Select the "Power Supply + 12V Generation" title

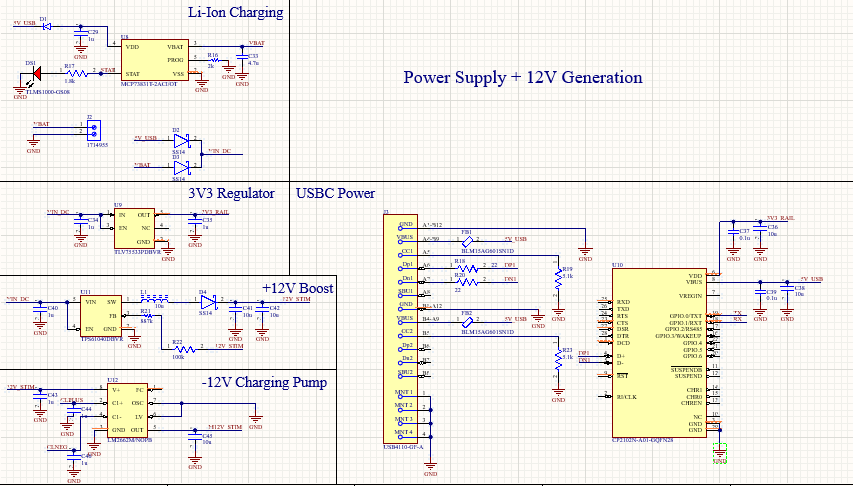click(x=522, y=77)
